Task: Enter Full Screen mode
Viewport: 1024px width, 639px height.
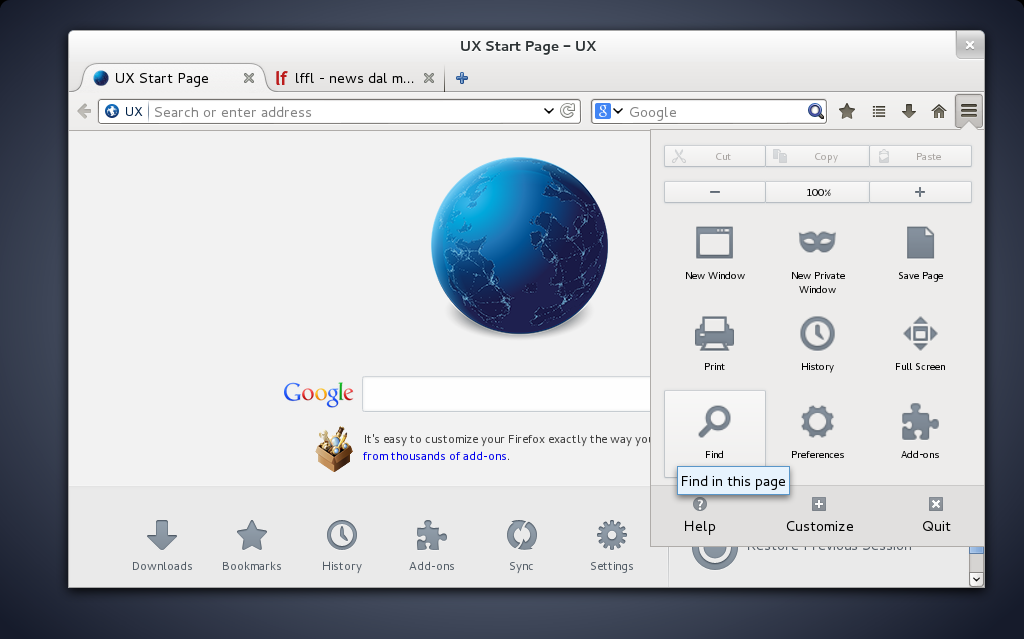Action: (920, 344)
